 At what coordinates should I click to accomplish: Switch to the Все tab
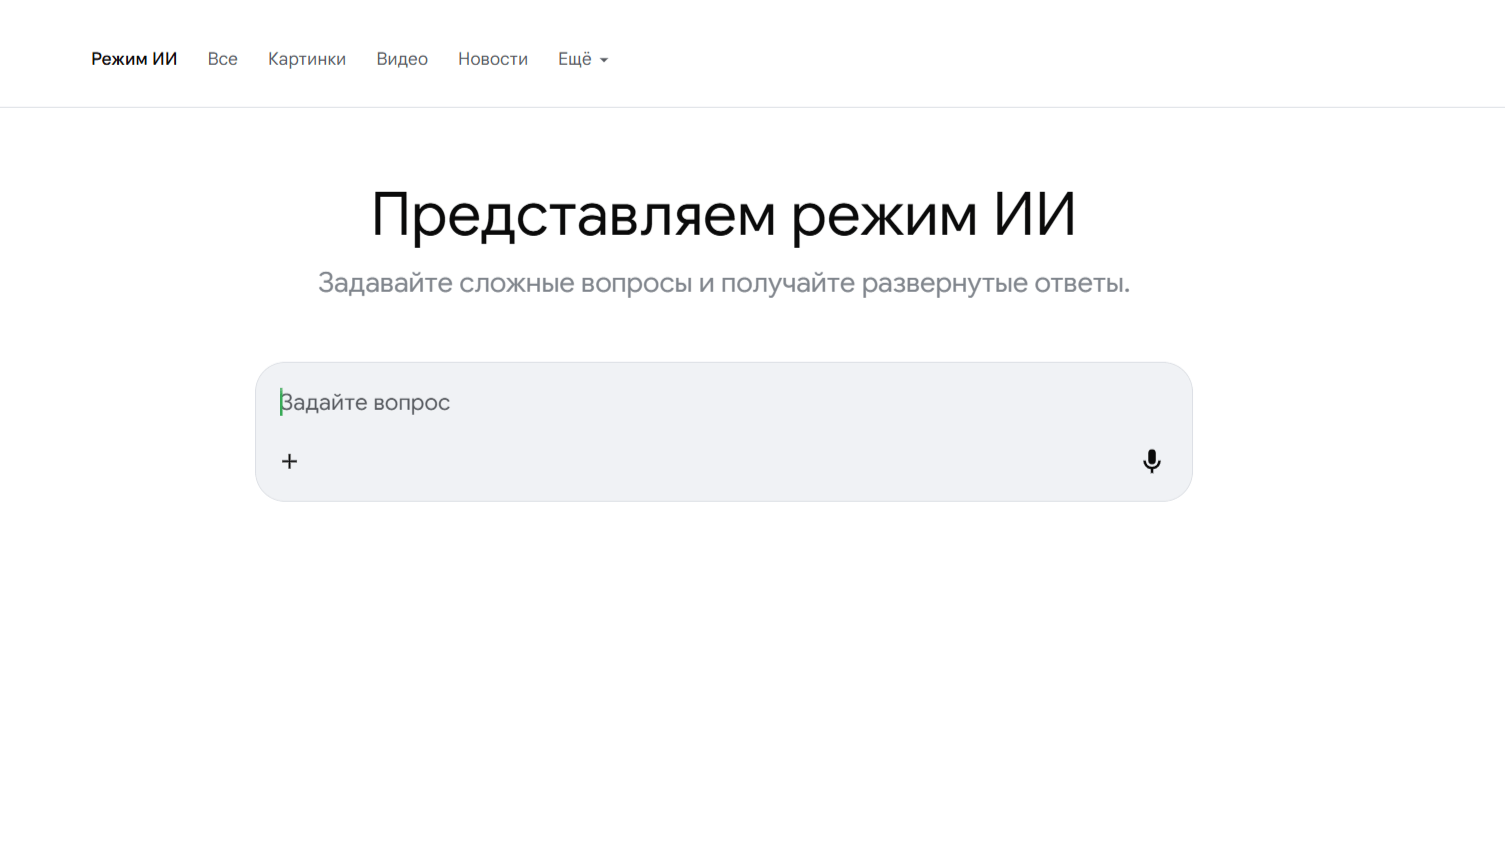pos(223,59)
